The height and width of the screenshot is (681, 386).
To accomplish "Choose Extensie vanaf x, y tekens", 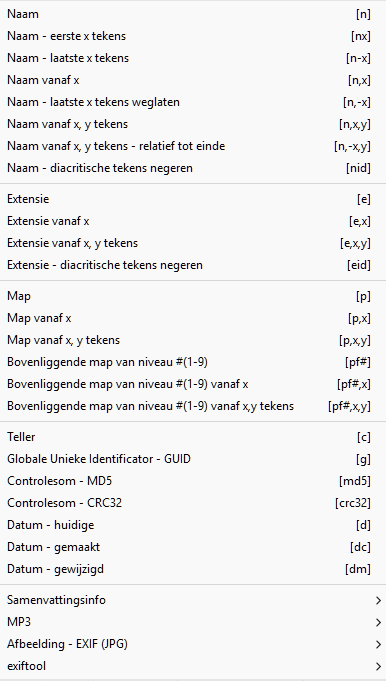I will pyautogui.click(x=193, y=243).
